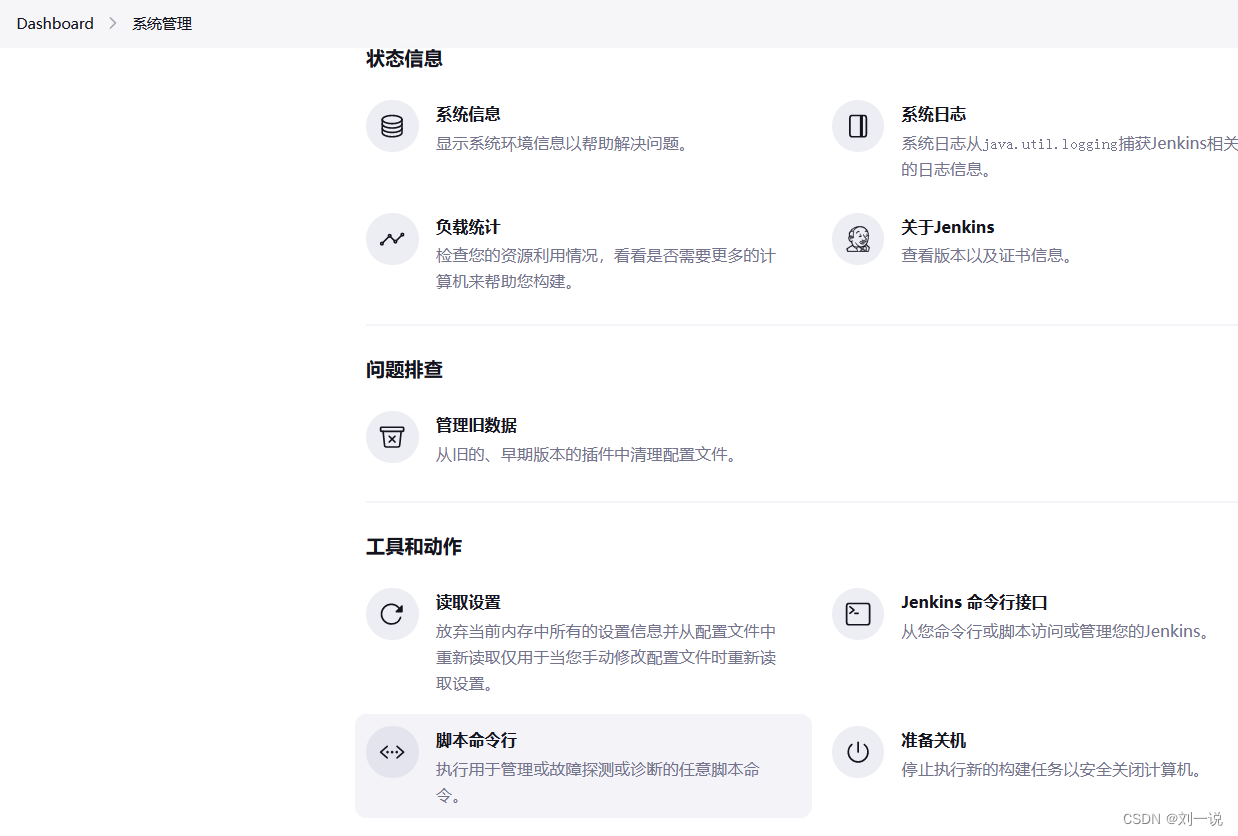Open 关于Jenkins title link

947,228
